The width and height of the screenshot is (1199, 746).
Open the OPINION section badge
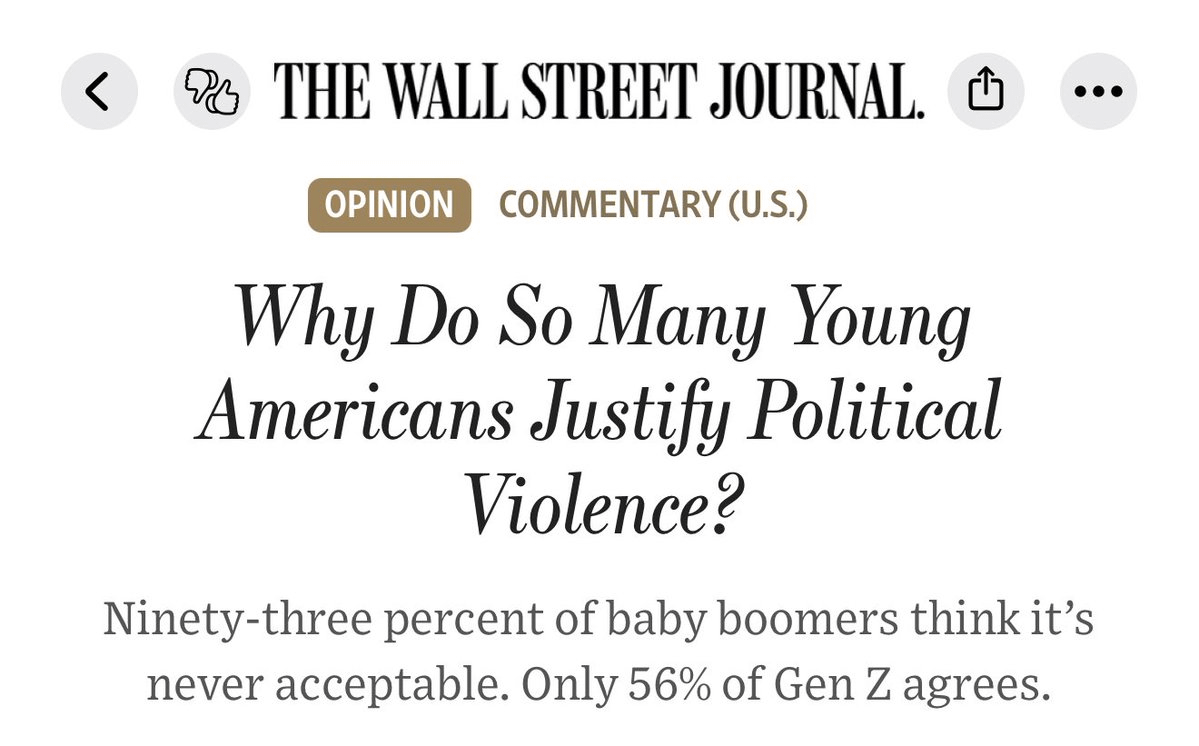pos(389,205)
